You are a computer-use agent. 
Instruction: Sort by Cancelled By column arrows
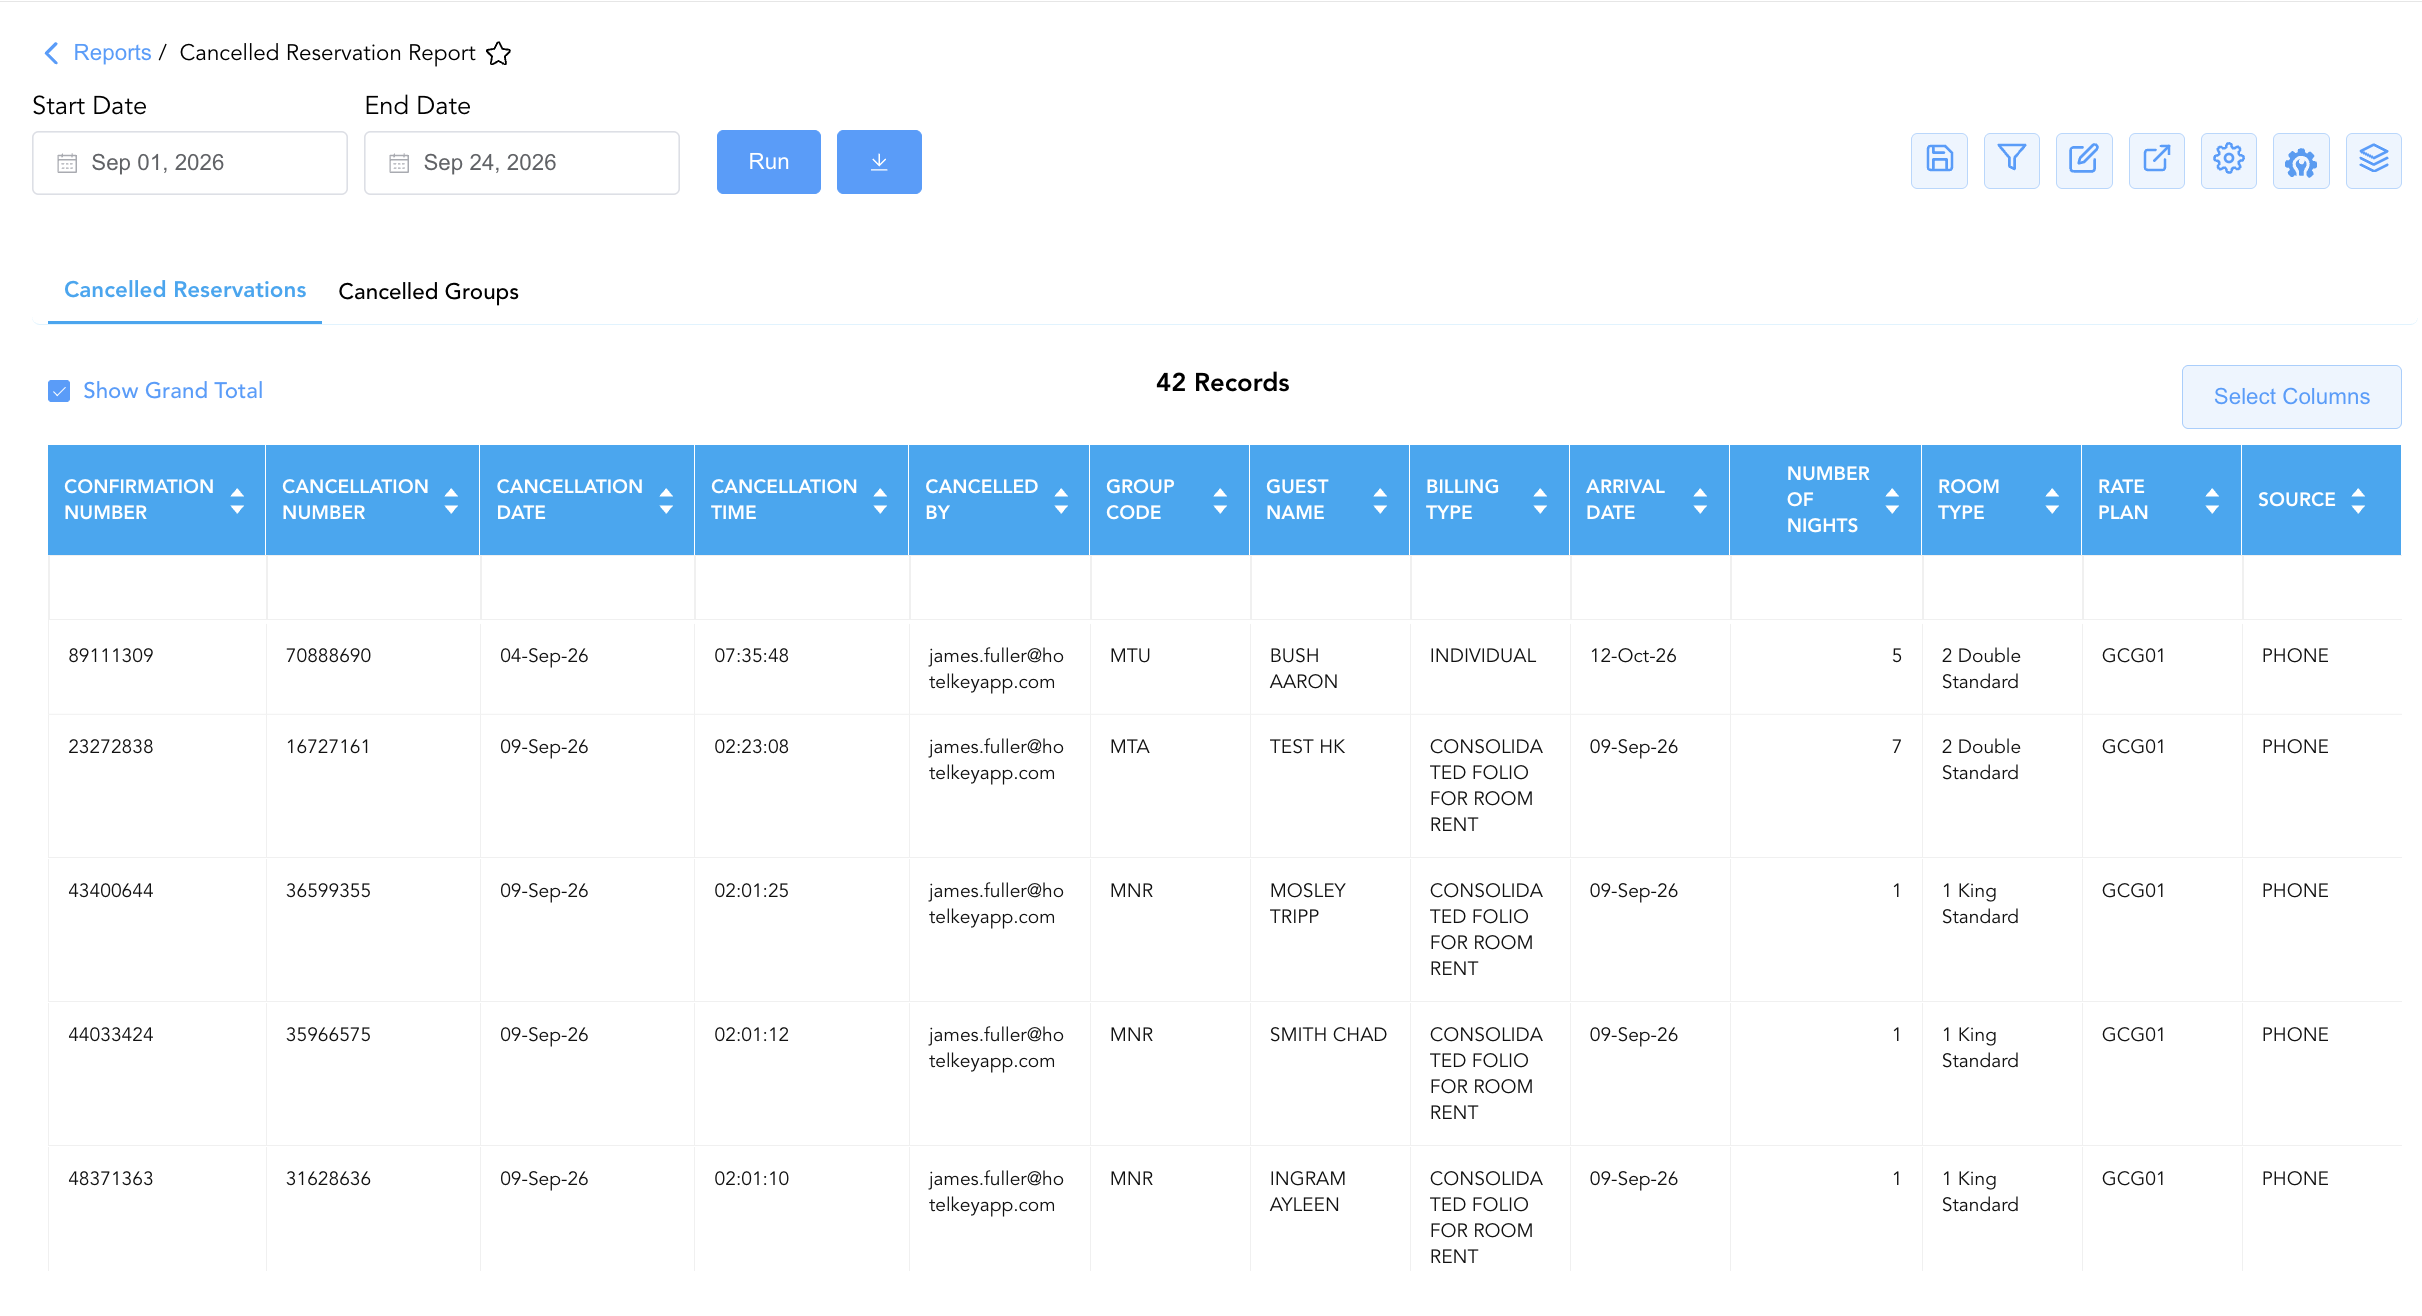(1061, 500)
